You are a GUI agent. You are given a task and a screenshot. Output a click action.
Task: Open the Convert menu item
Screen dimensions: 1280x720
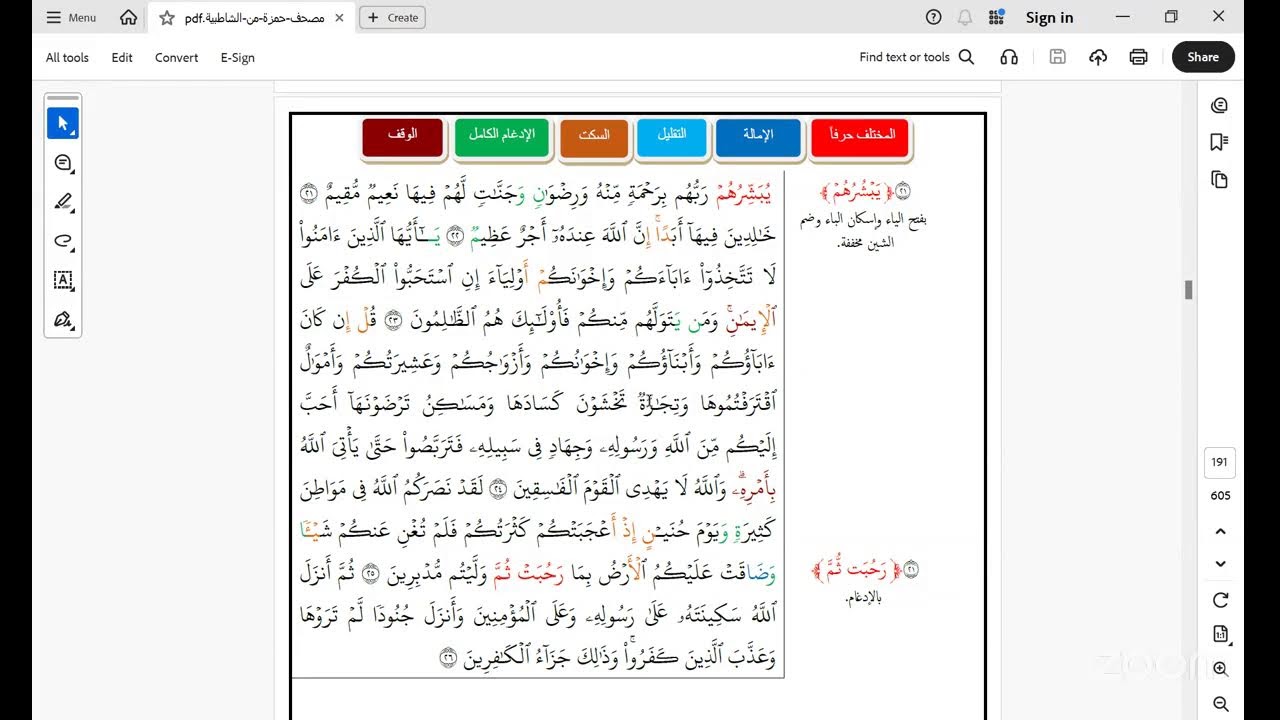click(x=176, y=57)
